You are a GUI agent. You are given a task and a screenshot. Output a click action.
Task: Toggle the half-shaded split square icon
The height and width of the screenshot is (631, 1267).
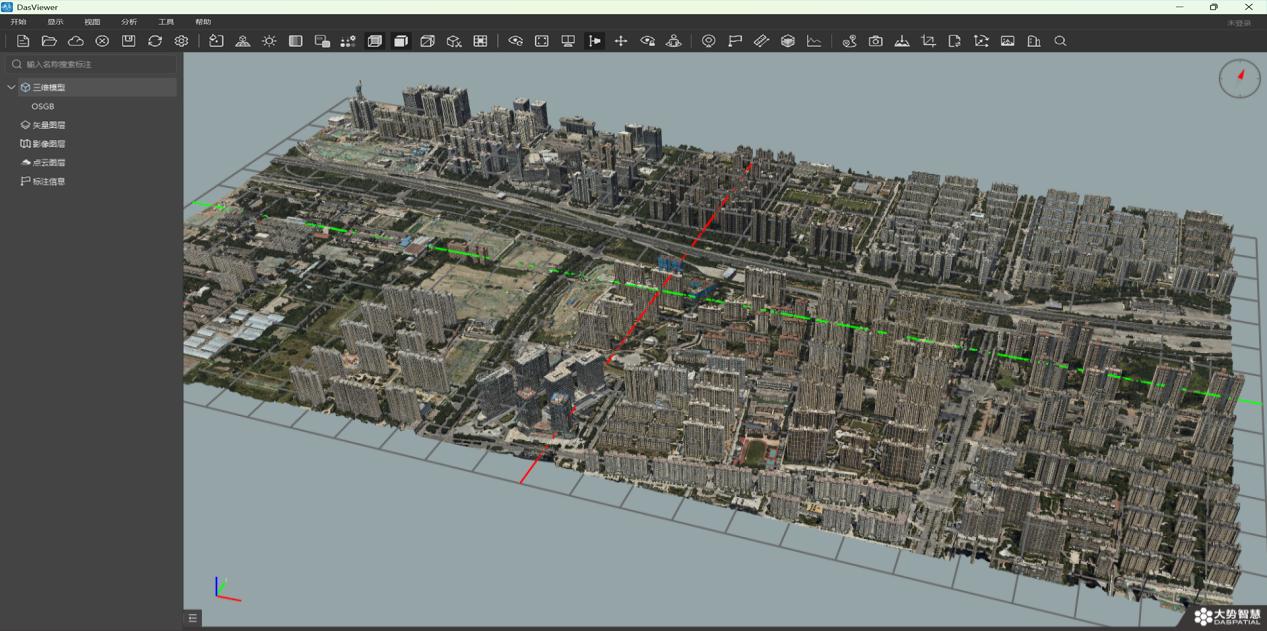coord(295,41)
